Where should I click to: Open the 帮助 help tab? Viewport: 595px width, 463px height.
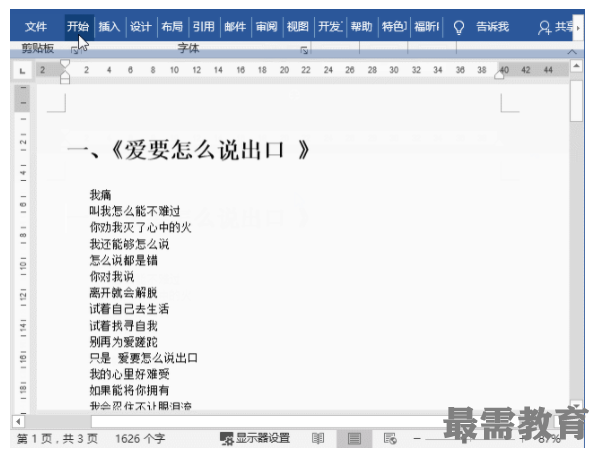pyautogui.click(x=361, y=27)
